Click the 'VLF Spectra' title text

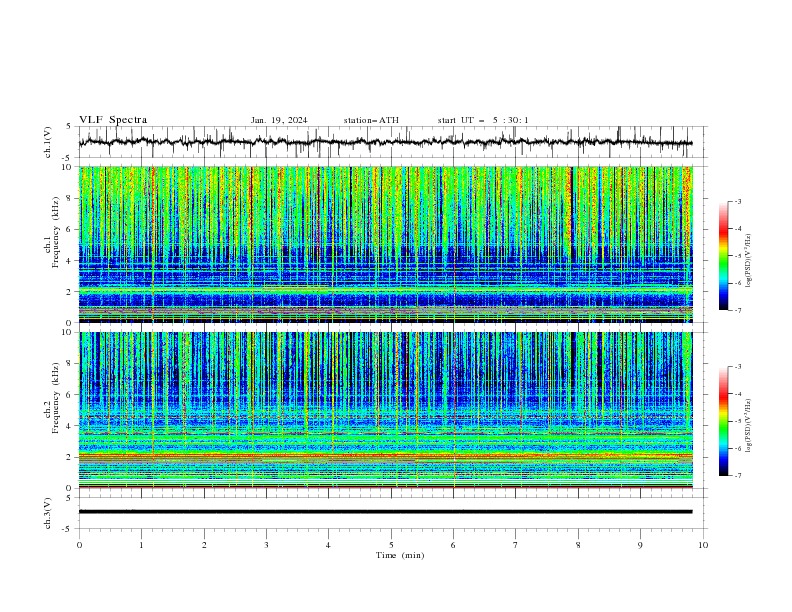coord(113,120)
